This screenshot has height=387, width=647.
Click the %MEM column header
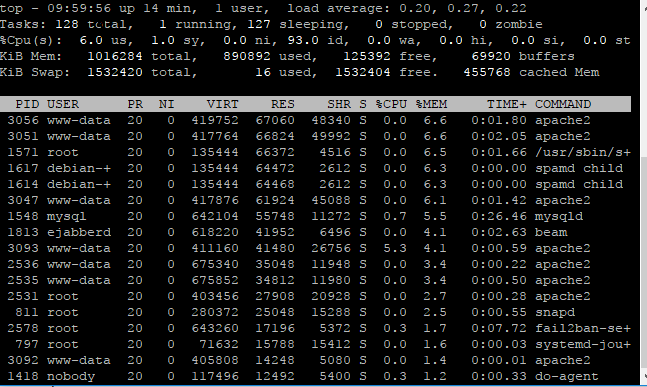click(431, 104)
